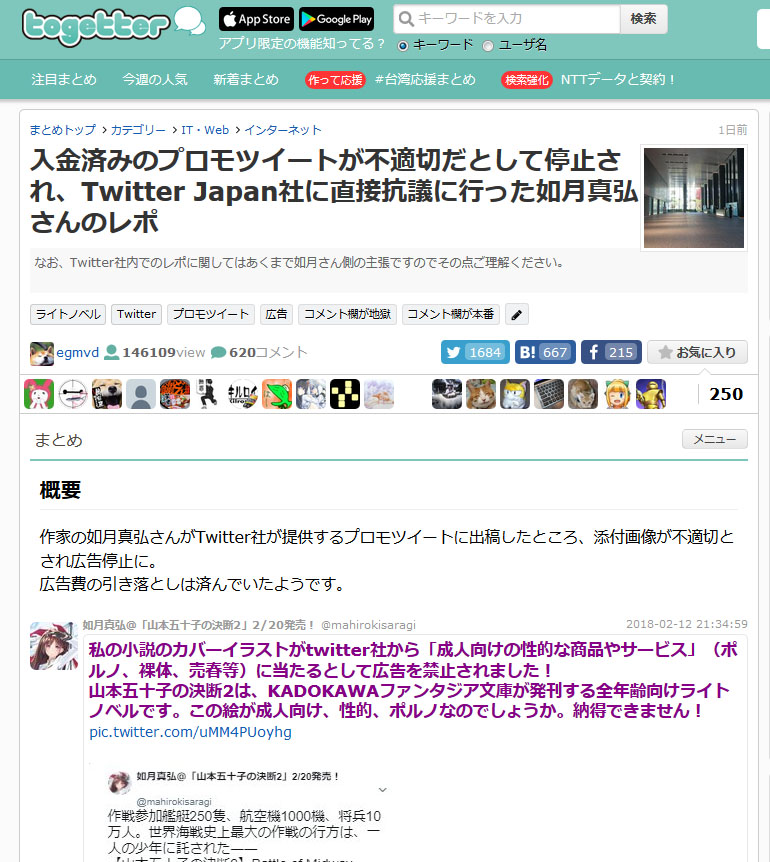
Task: Click the ライトノベル tag
Action: coord(67,314)
